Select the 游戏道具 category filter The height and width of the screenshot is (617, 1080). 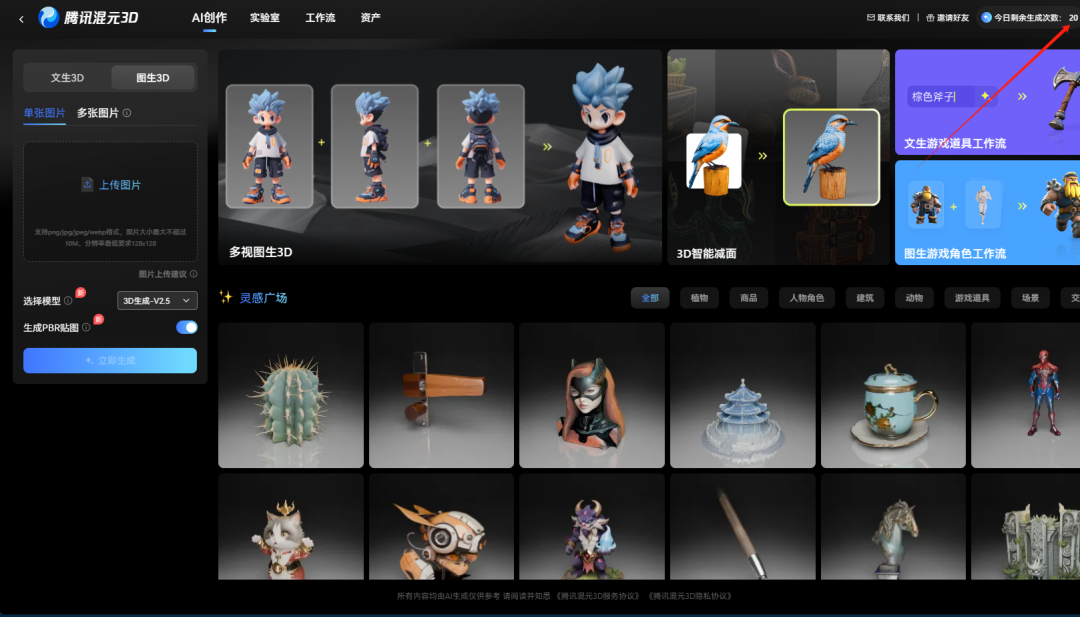point(971,297)
